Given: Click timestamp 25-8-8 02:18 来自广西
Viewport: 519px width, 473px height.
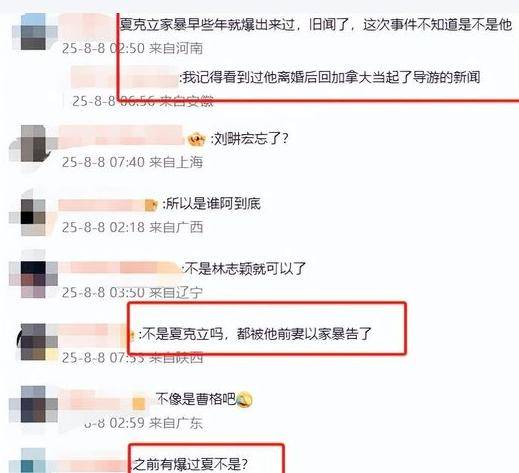Looking at the screenshot, I should (132, 227).
